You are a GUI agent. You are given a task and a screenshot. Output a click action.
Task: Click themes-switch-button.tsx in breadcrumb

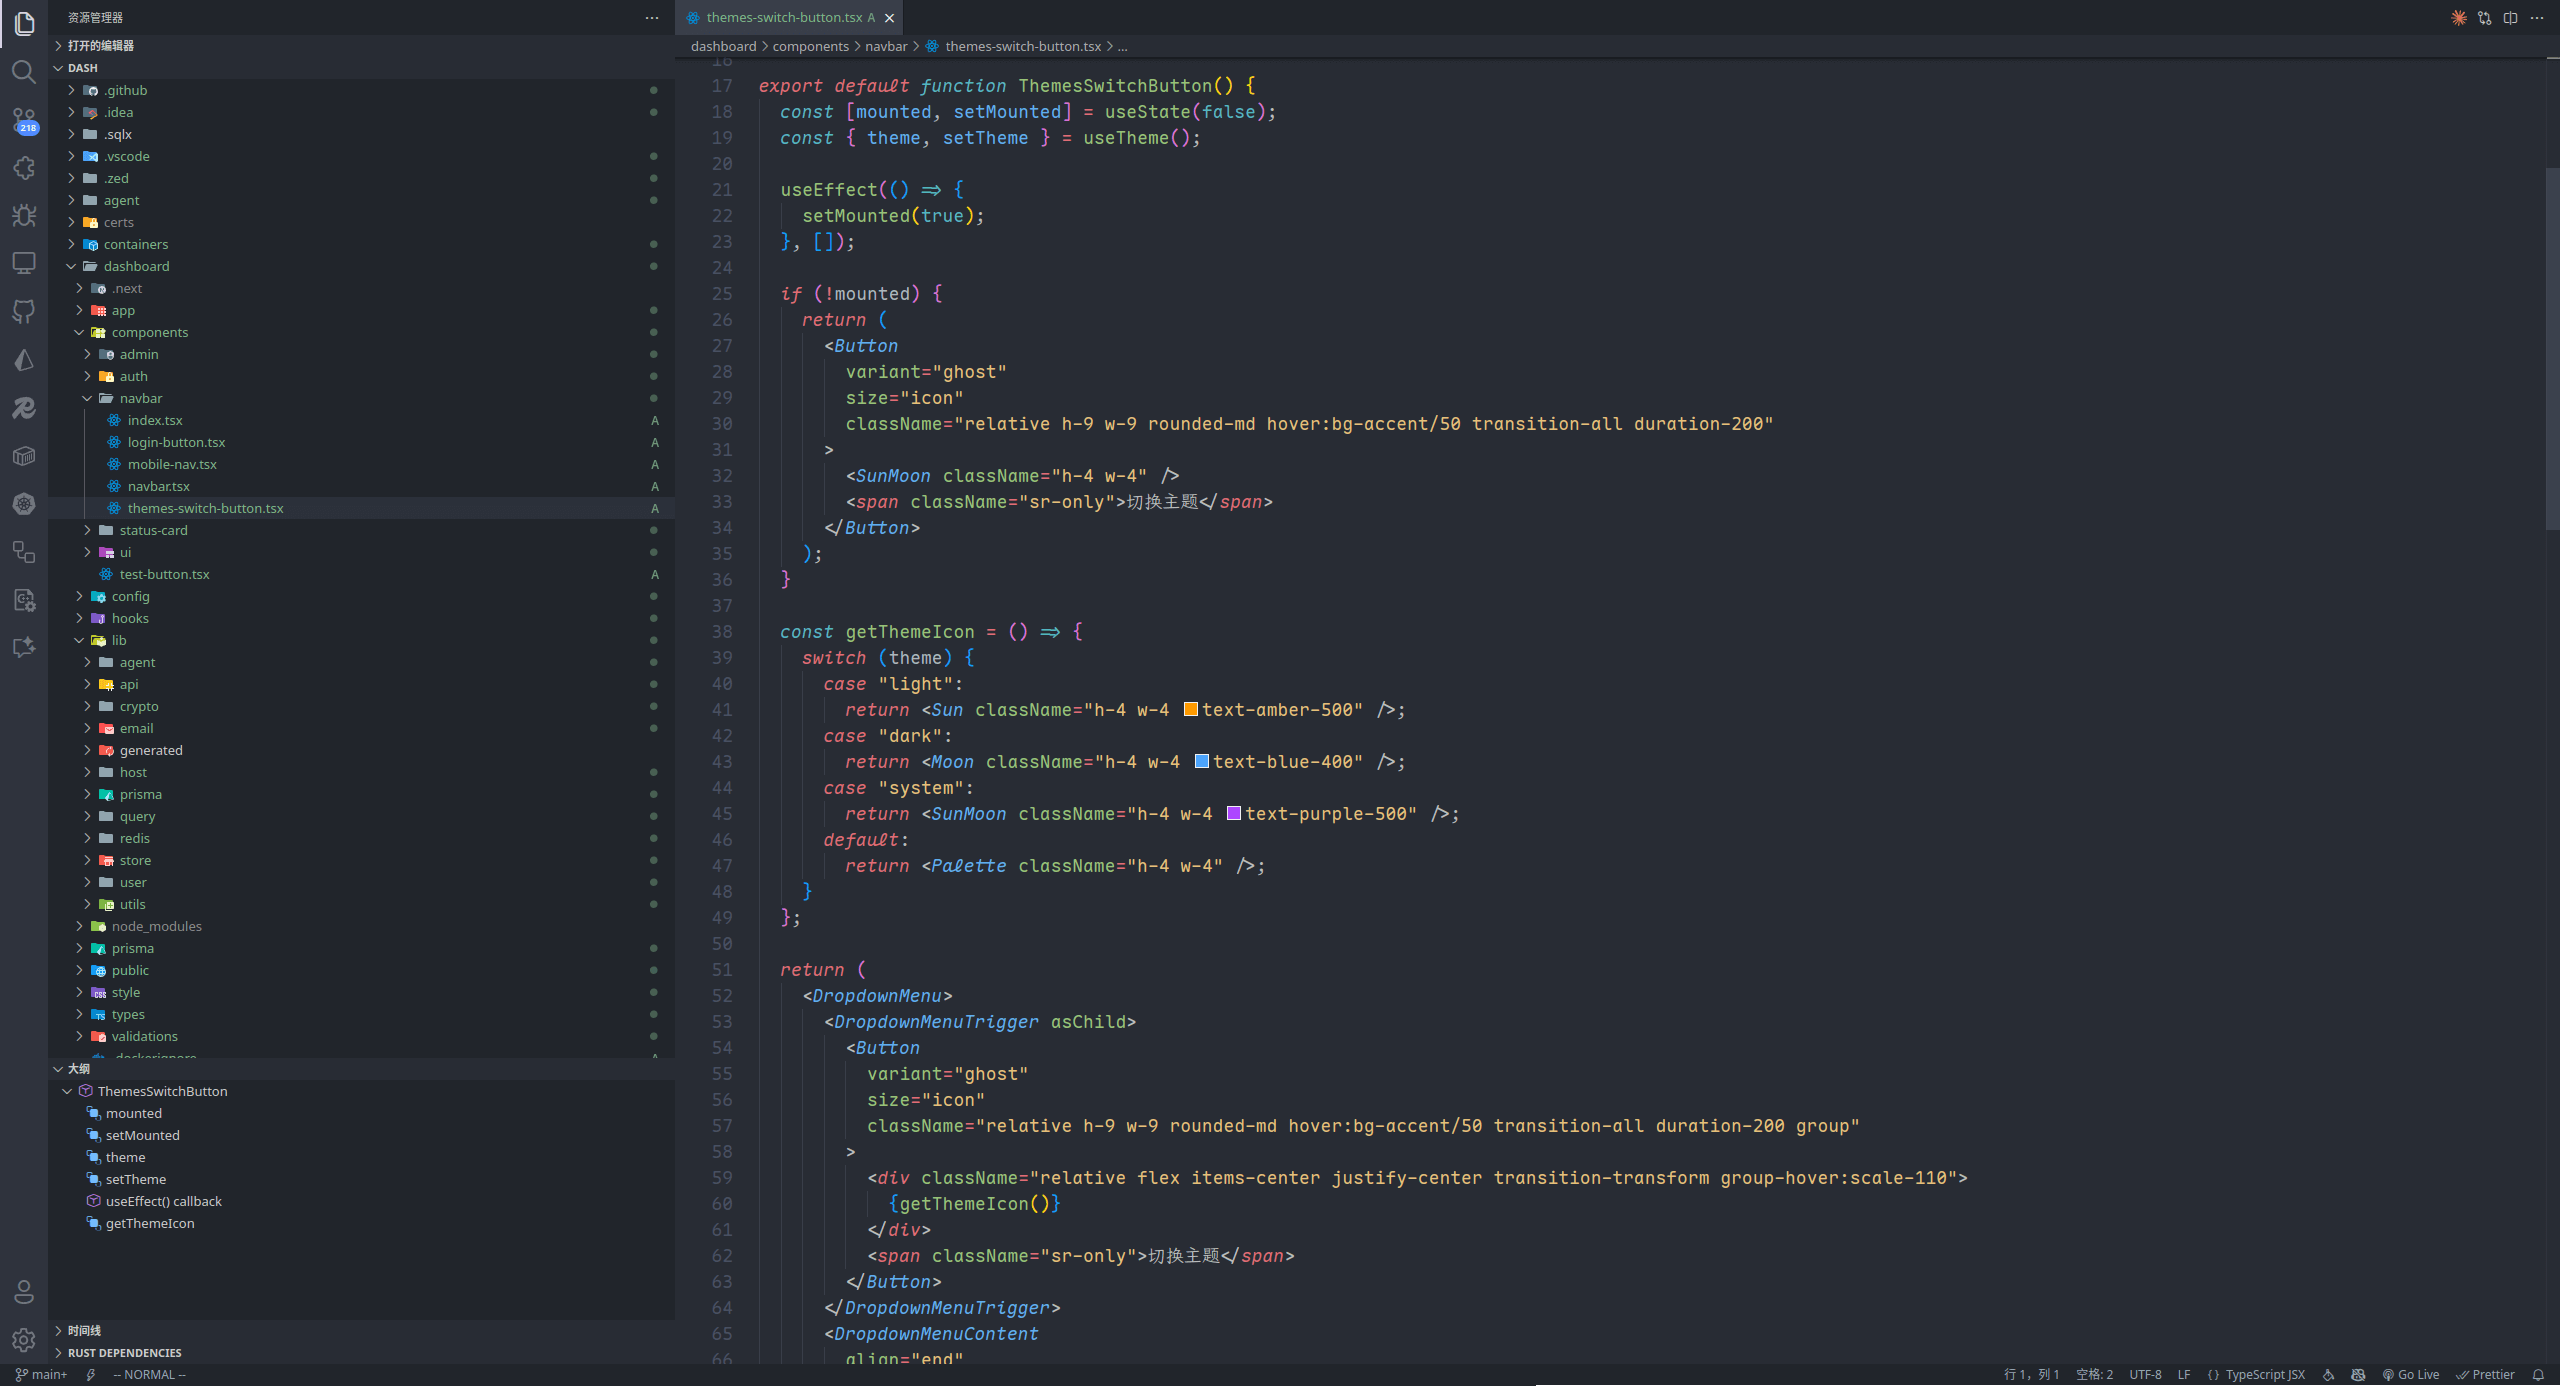1022,46
